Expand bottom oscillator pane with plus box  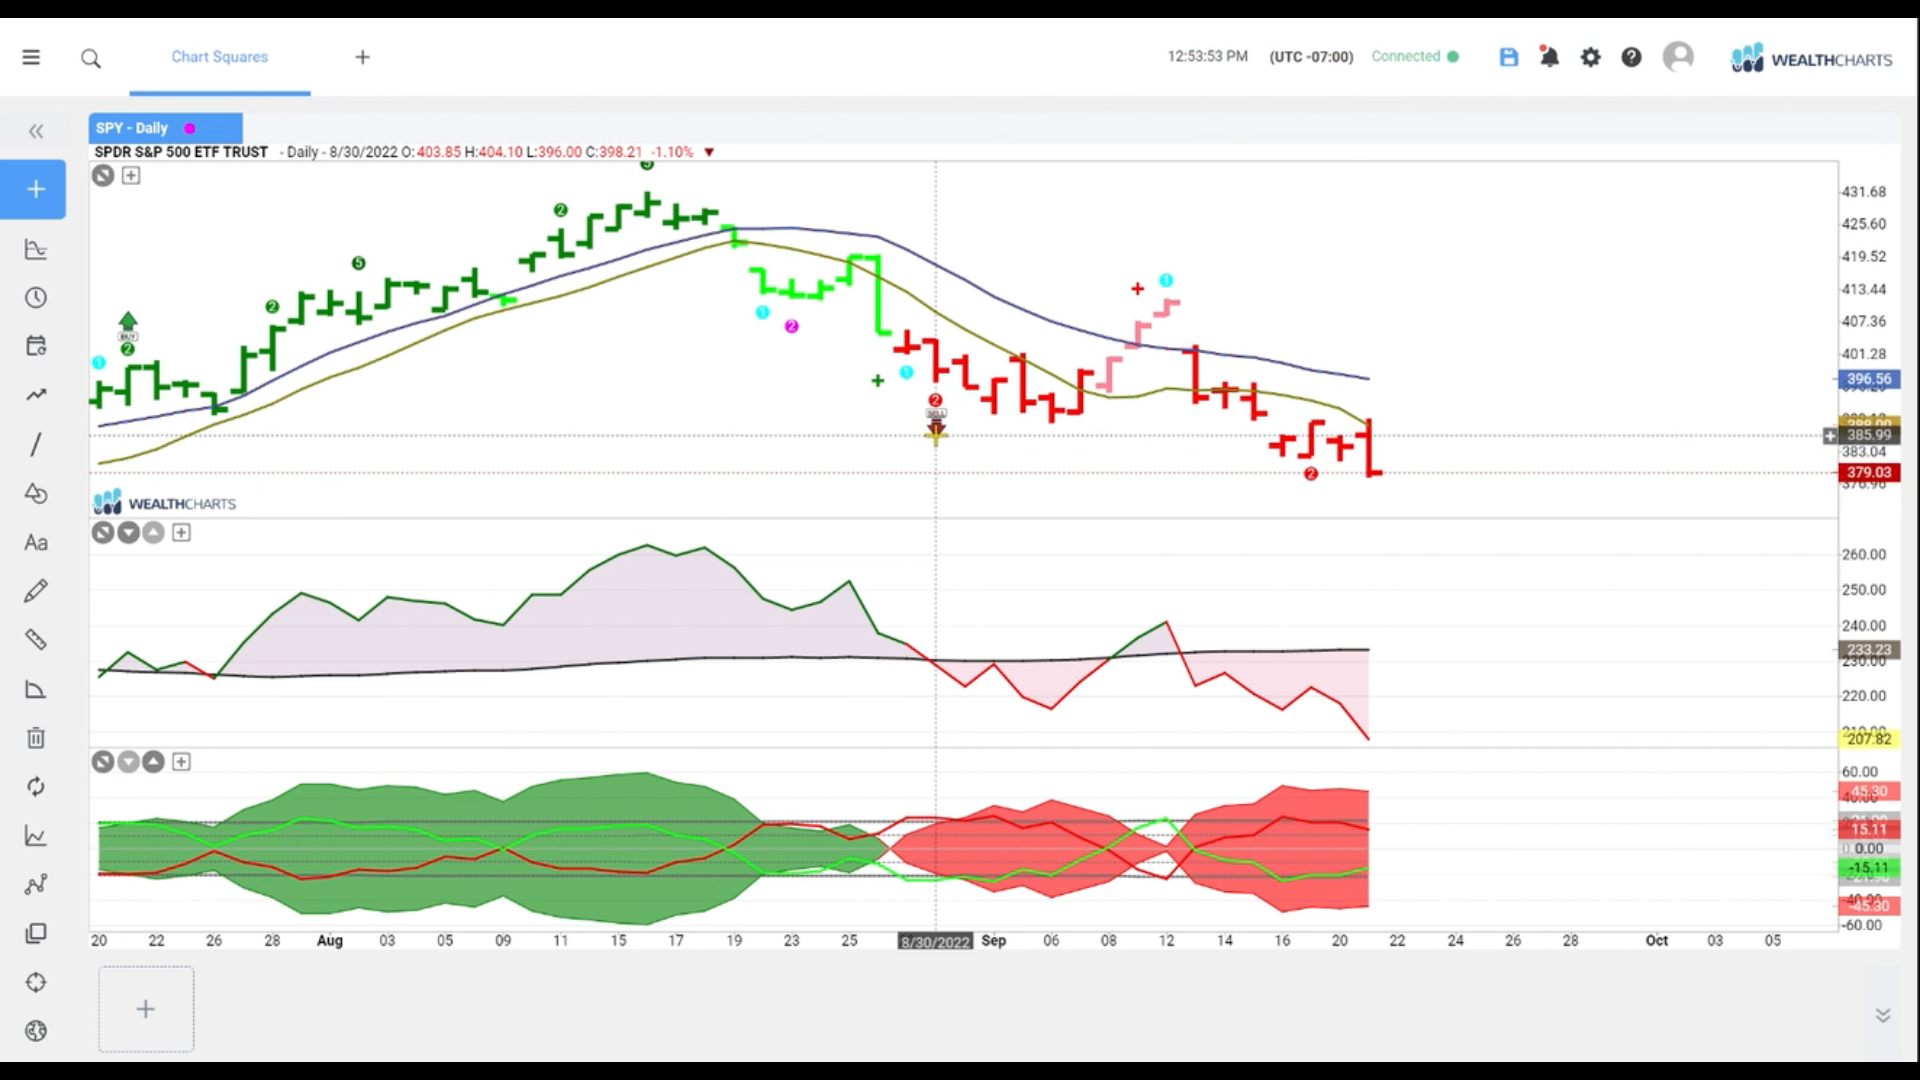(181, 762)
